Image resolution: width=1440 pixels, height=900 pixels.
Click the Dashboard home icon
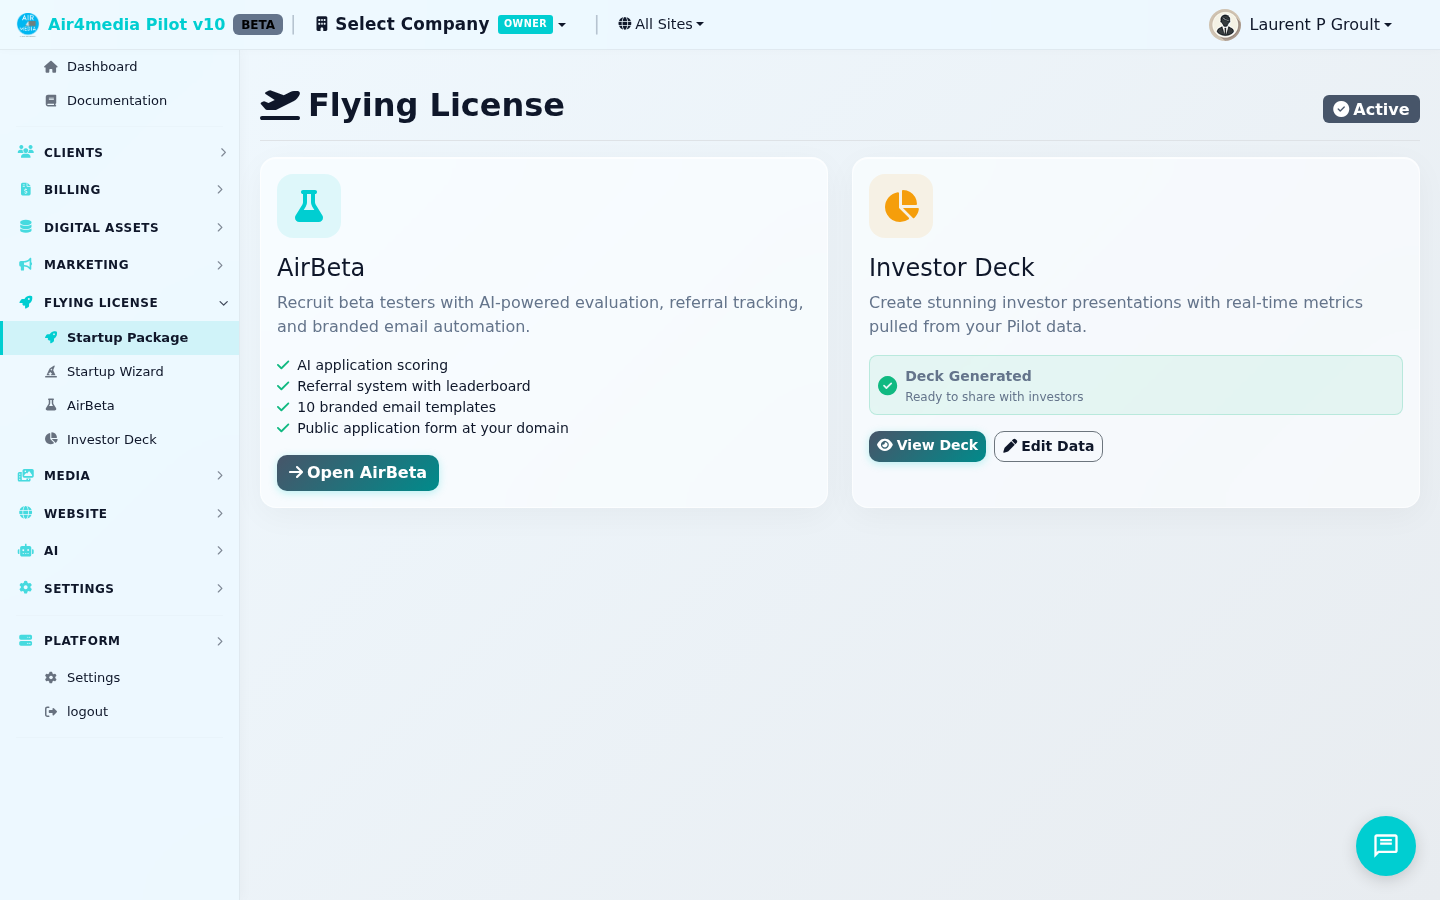(50, 66)
